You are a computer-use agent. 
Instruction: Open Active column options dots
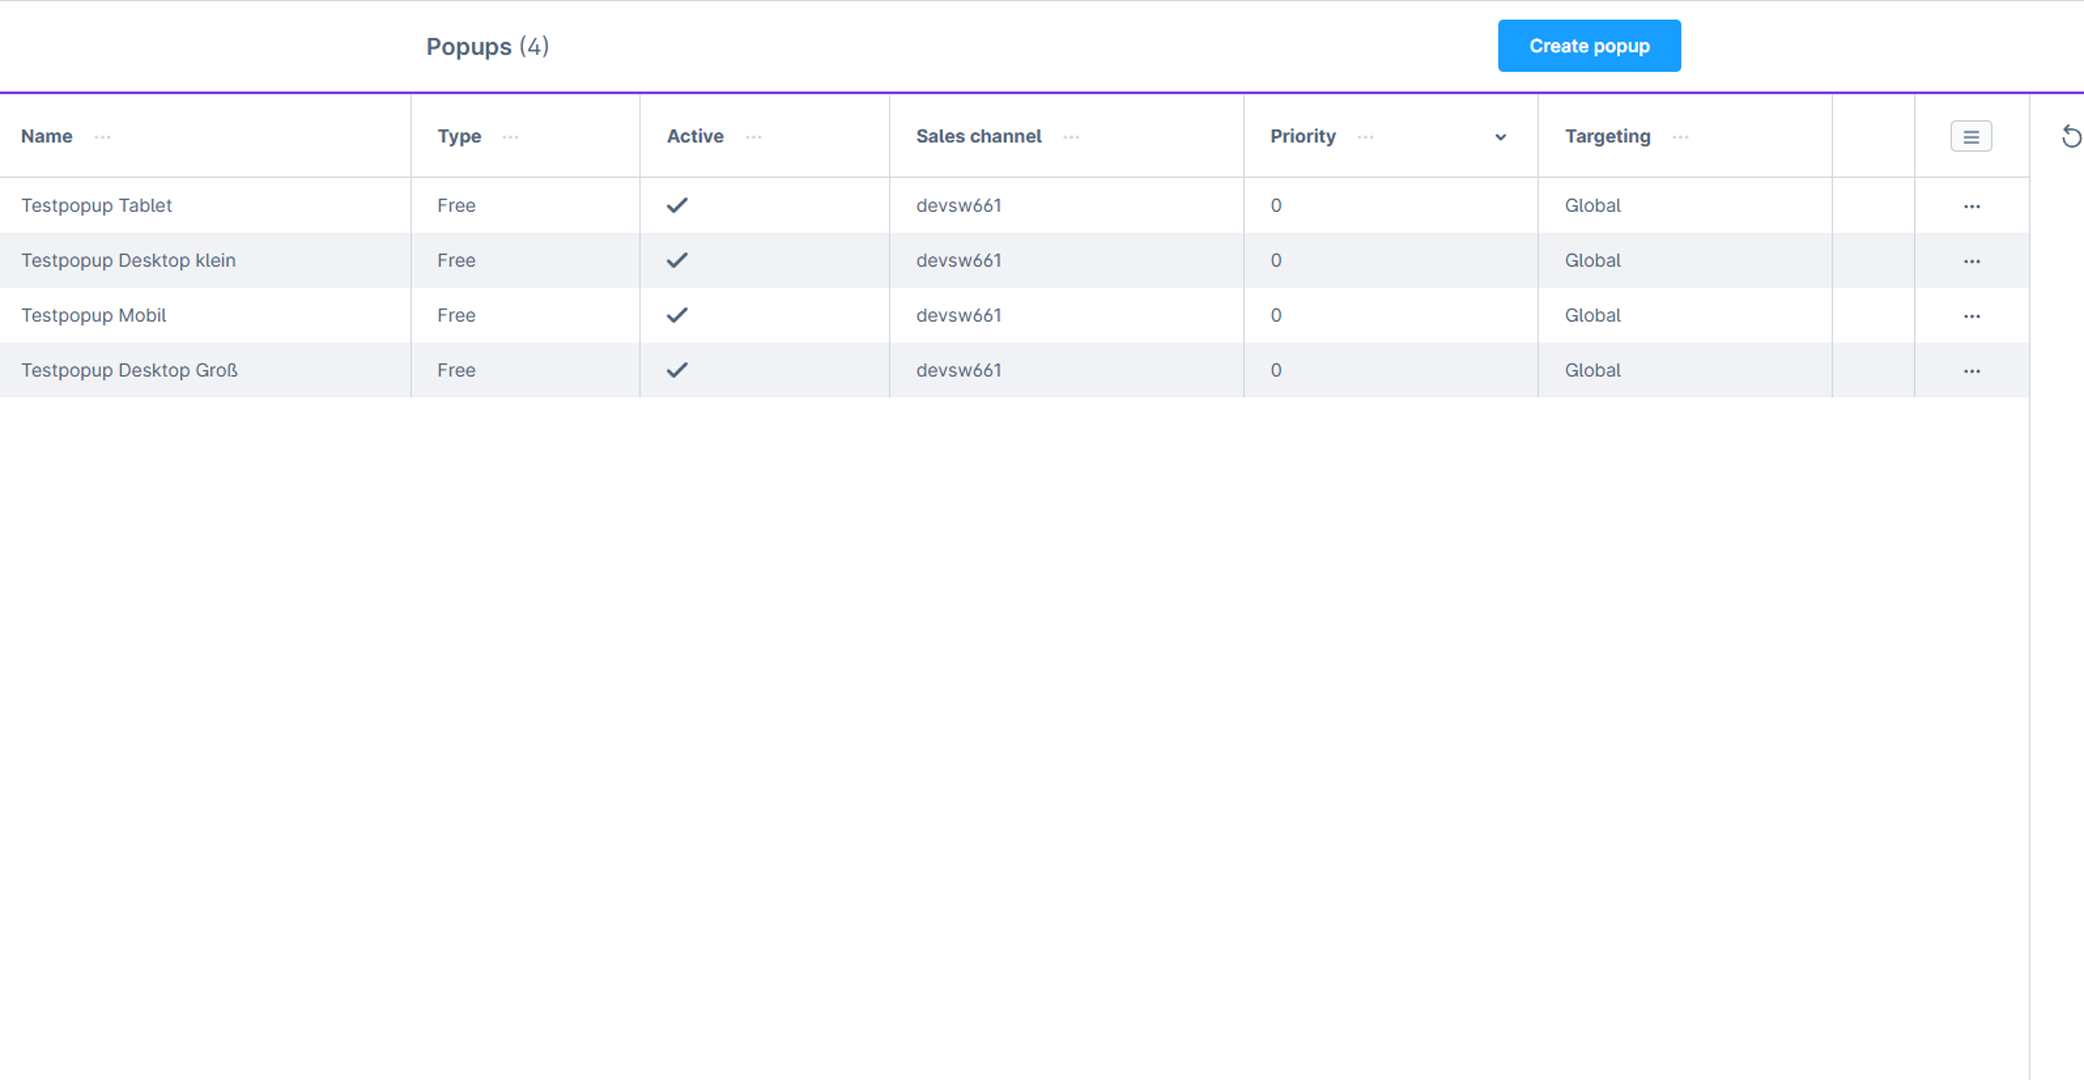(x=754, y=137)
